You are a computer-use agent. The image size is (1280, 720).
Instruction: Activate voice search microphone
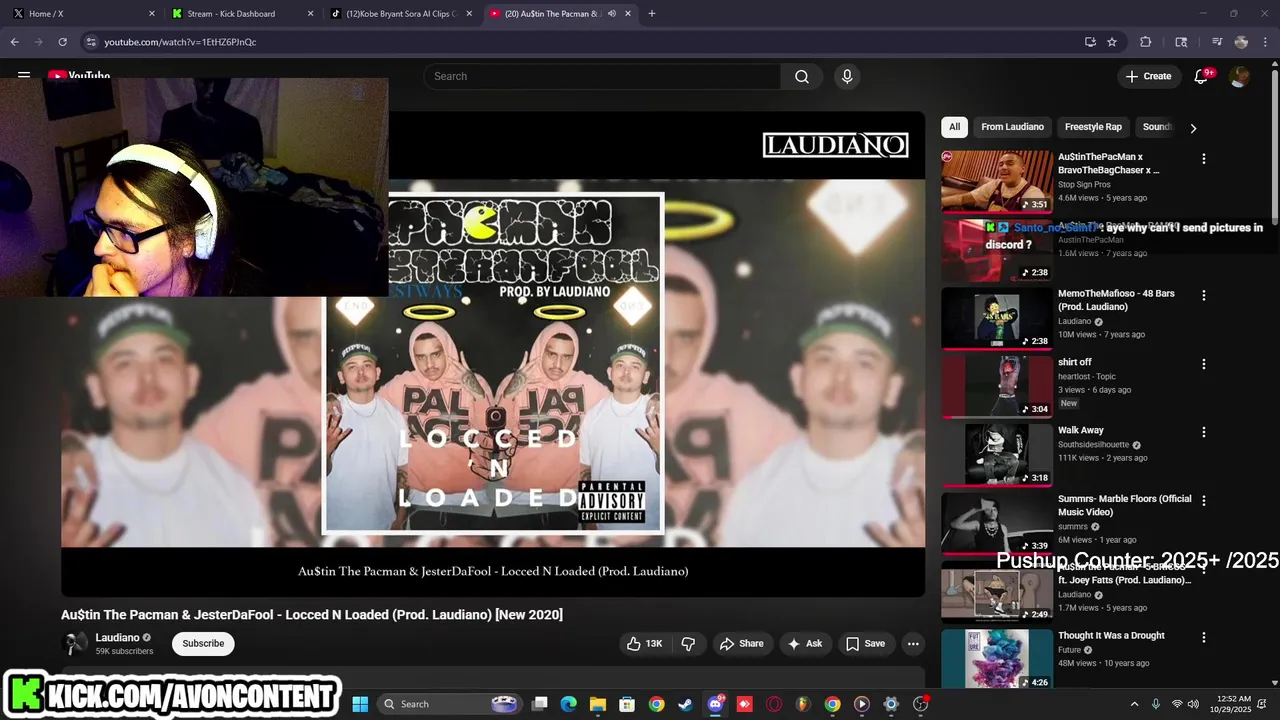click(847, 77)
